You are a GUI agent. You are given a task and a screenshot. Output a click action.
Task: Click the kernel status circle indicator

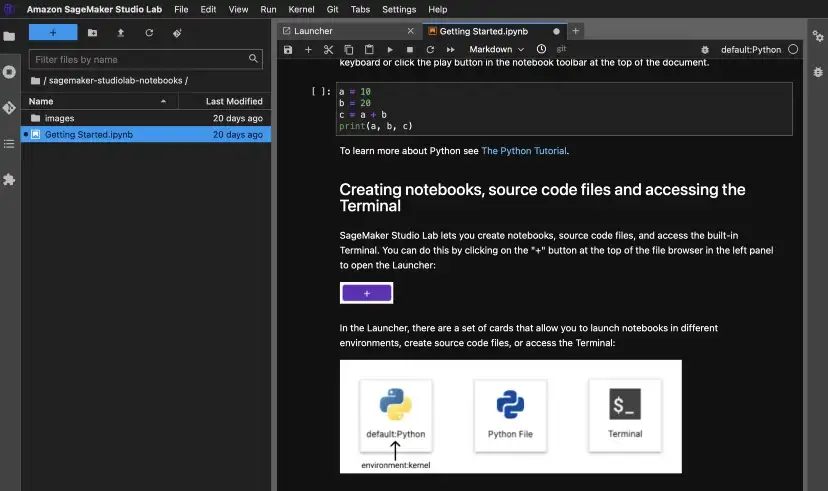point(793,49)
